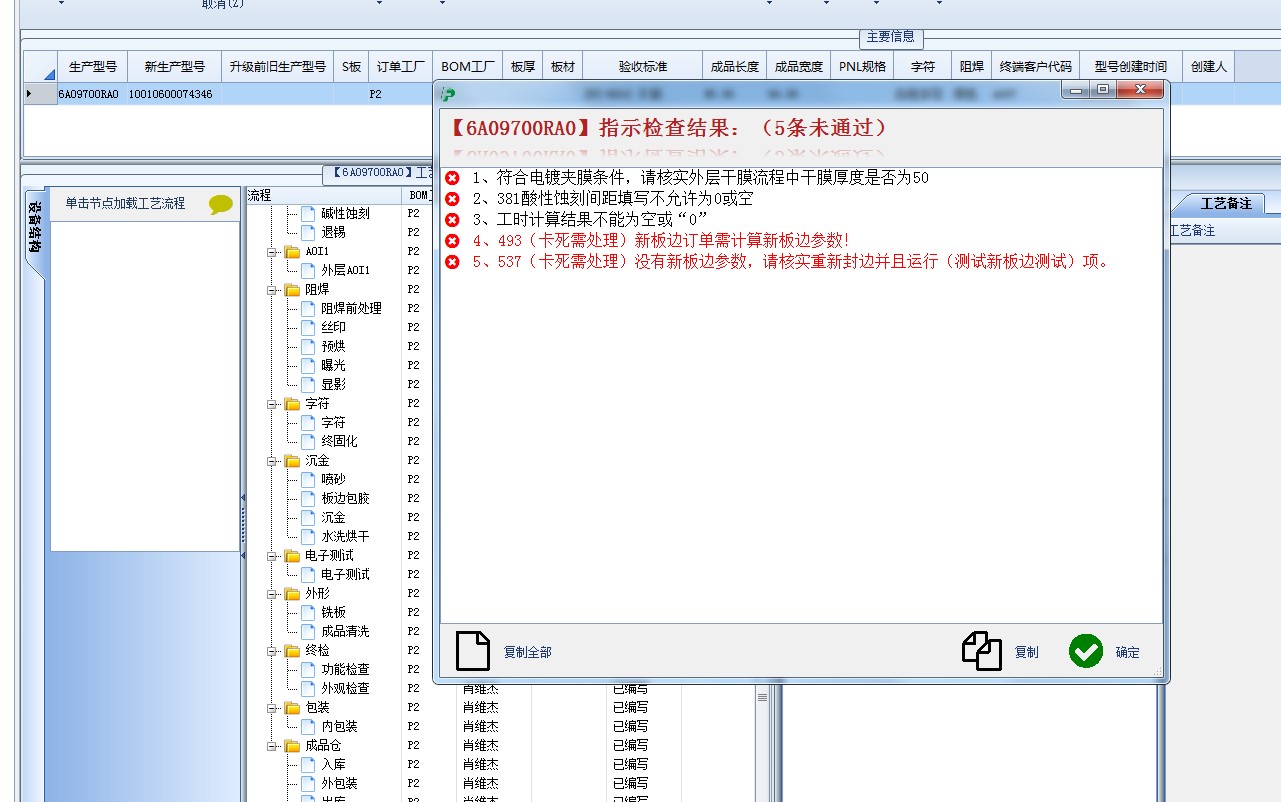Click the error icon beside message 3 about 工时计算结果

[452, 220]
